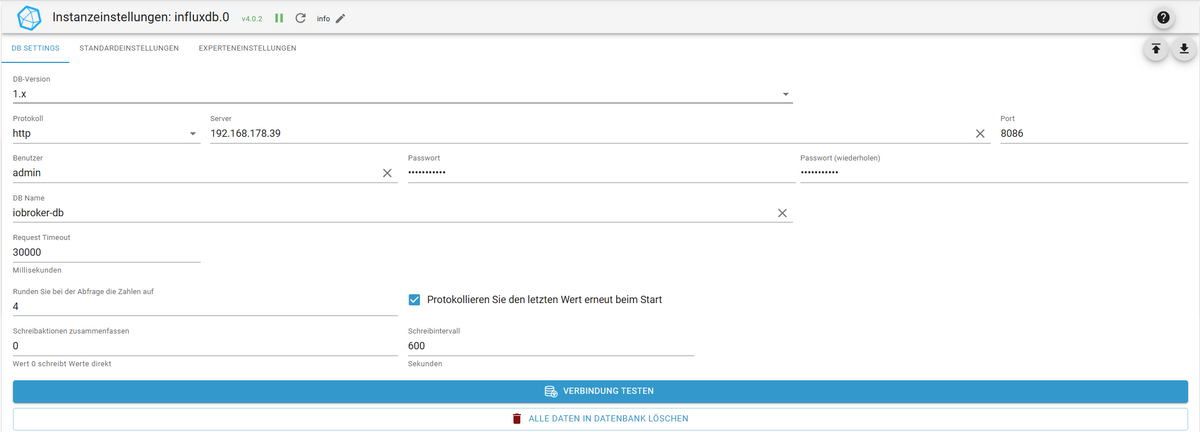The image size is (1200, 432).
Task: Switch to Standardeinstellungen tab
Action: click(x=129, y=48)
